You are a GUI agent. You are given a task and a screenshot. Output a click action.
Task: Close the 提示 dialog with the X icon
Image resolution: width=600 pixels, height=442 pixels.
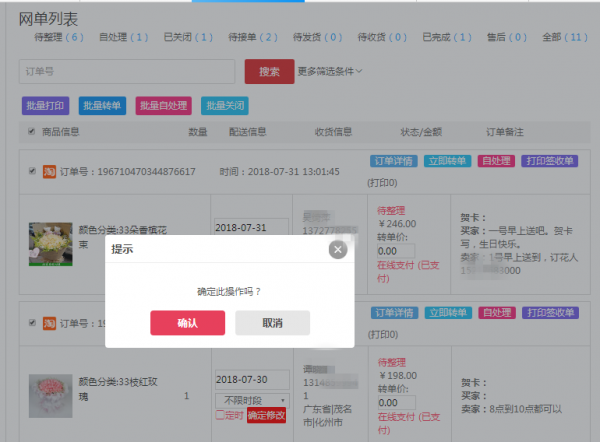click(x=338, y=249)
